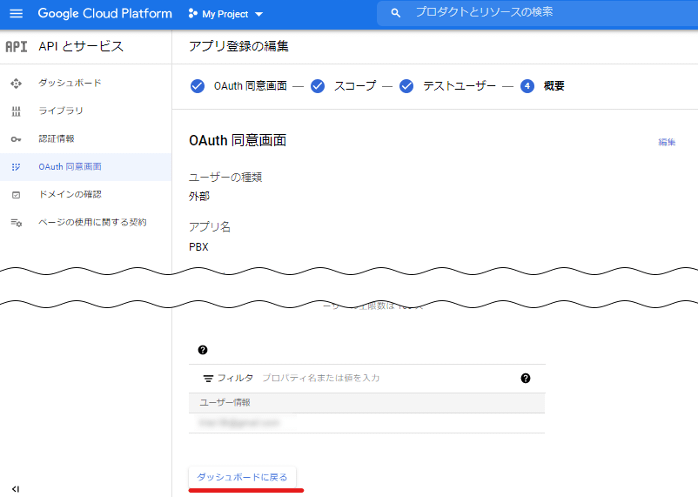698x497 pixels.
Task: Click the ページの使用に関する契約 settings icon
Action: point(16,223)
